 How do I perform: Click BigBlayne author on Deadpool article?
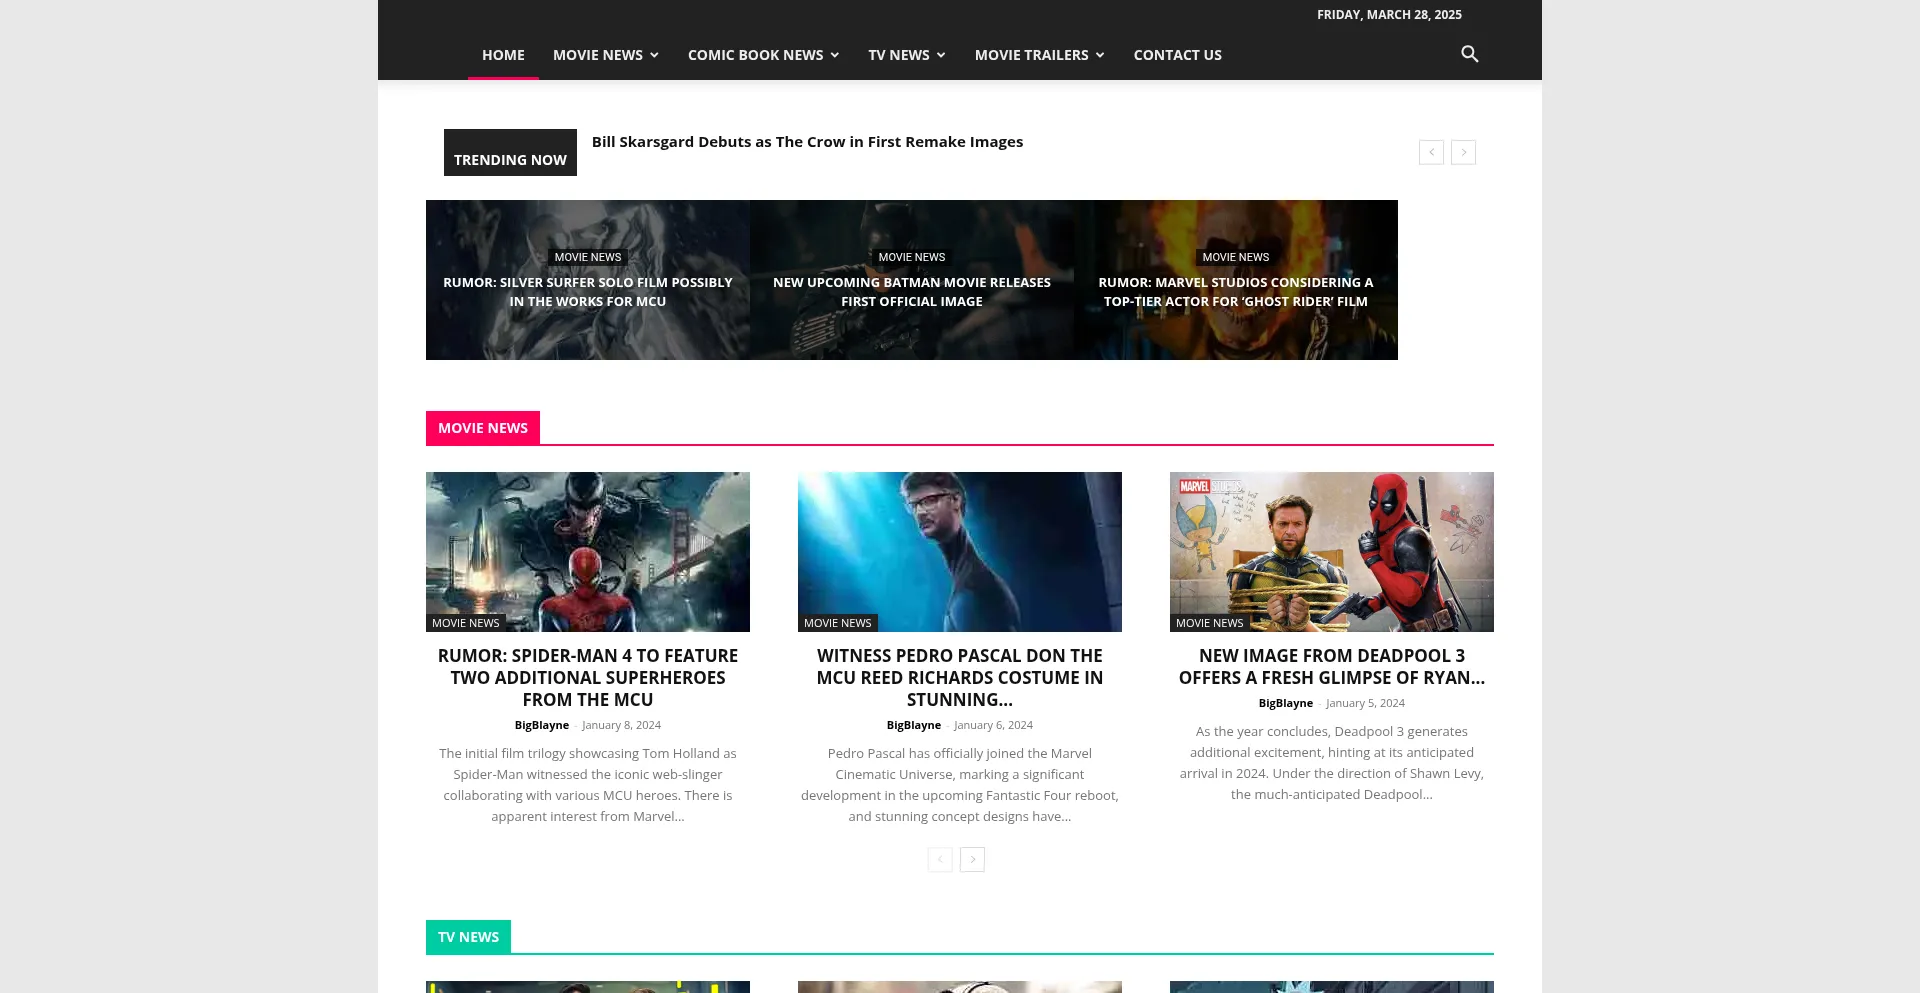tap(1285, 703)
